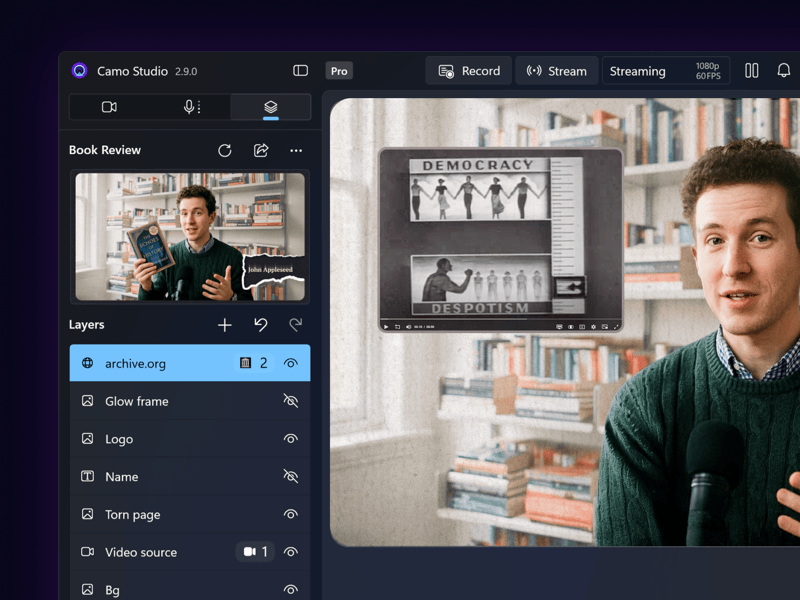The height and width of the screenshot is (600, 800).
Task: Click the Stream button
Action: [556, 71]
